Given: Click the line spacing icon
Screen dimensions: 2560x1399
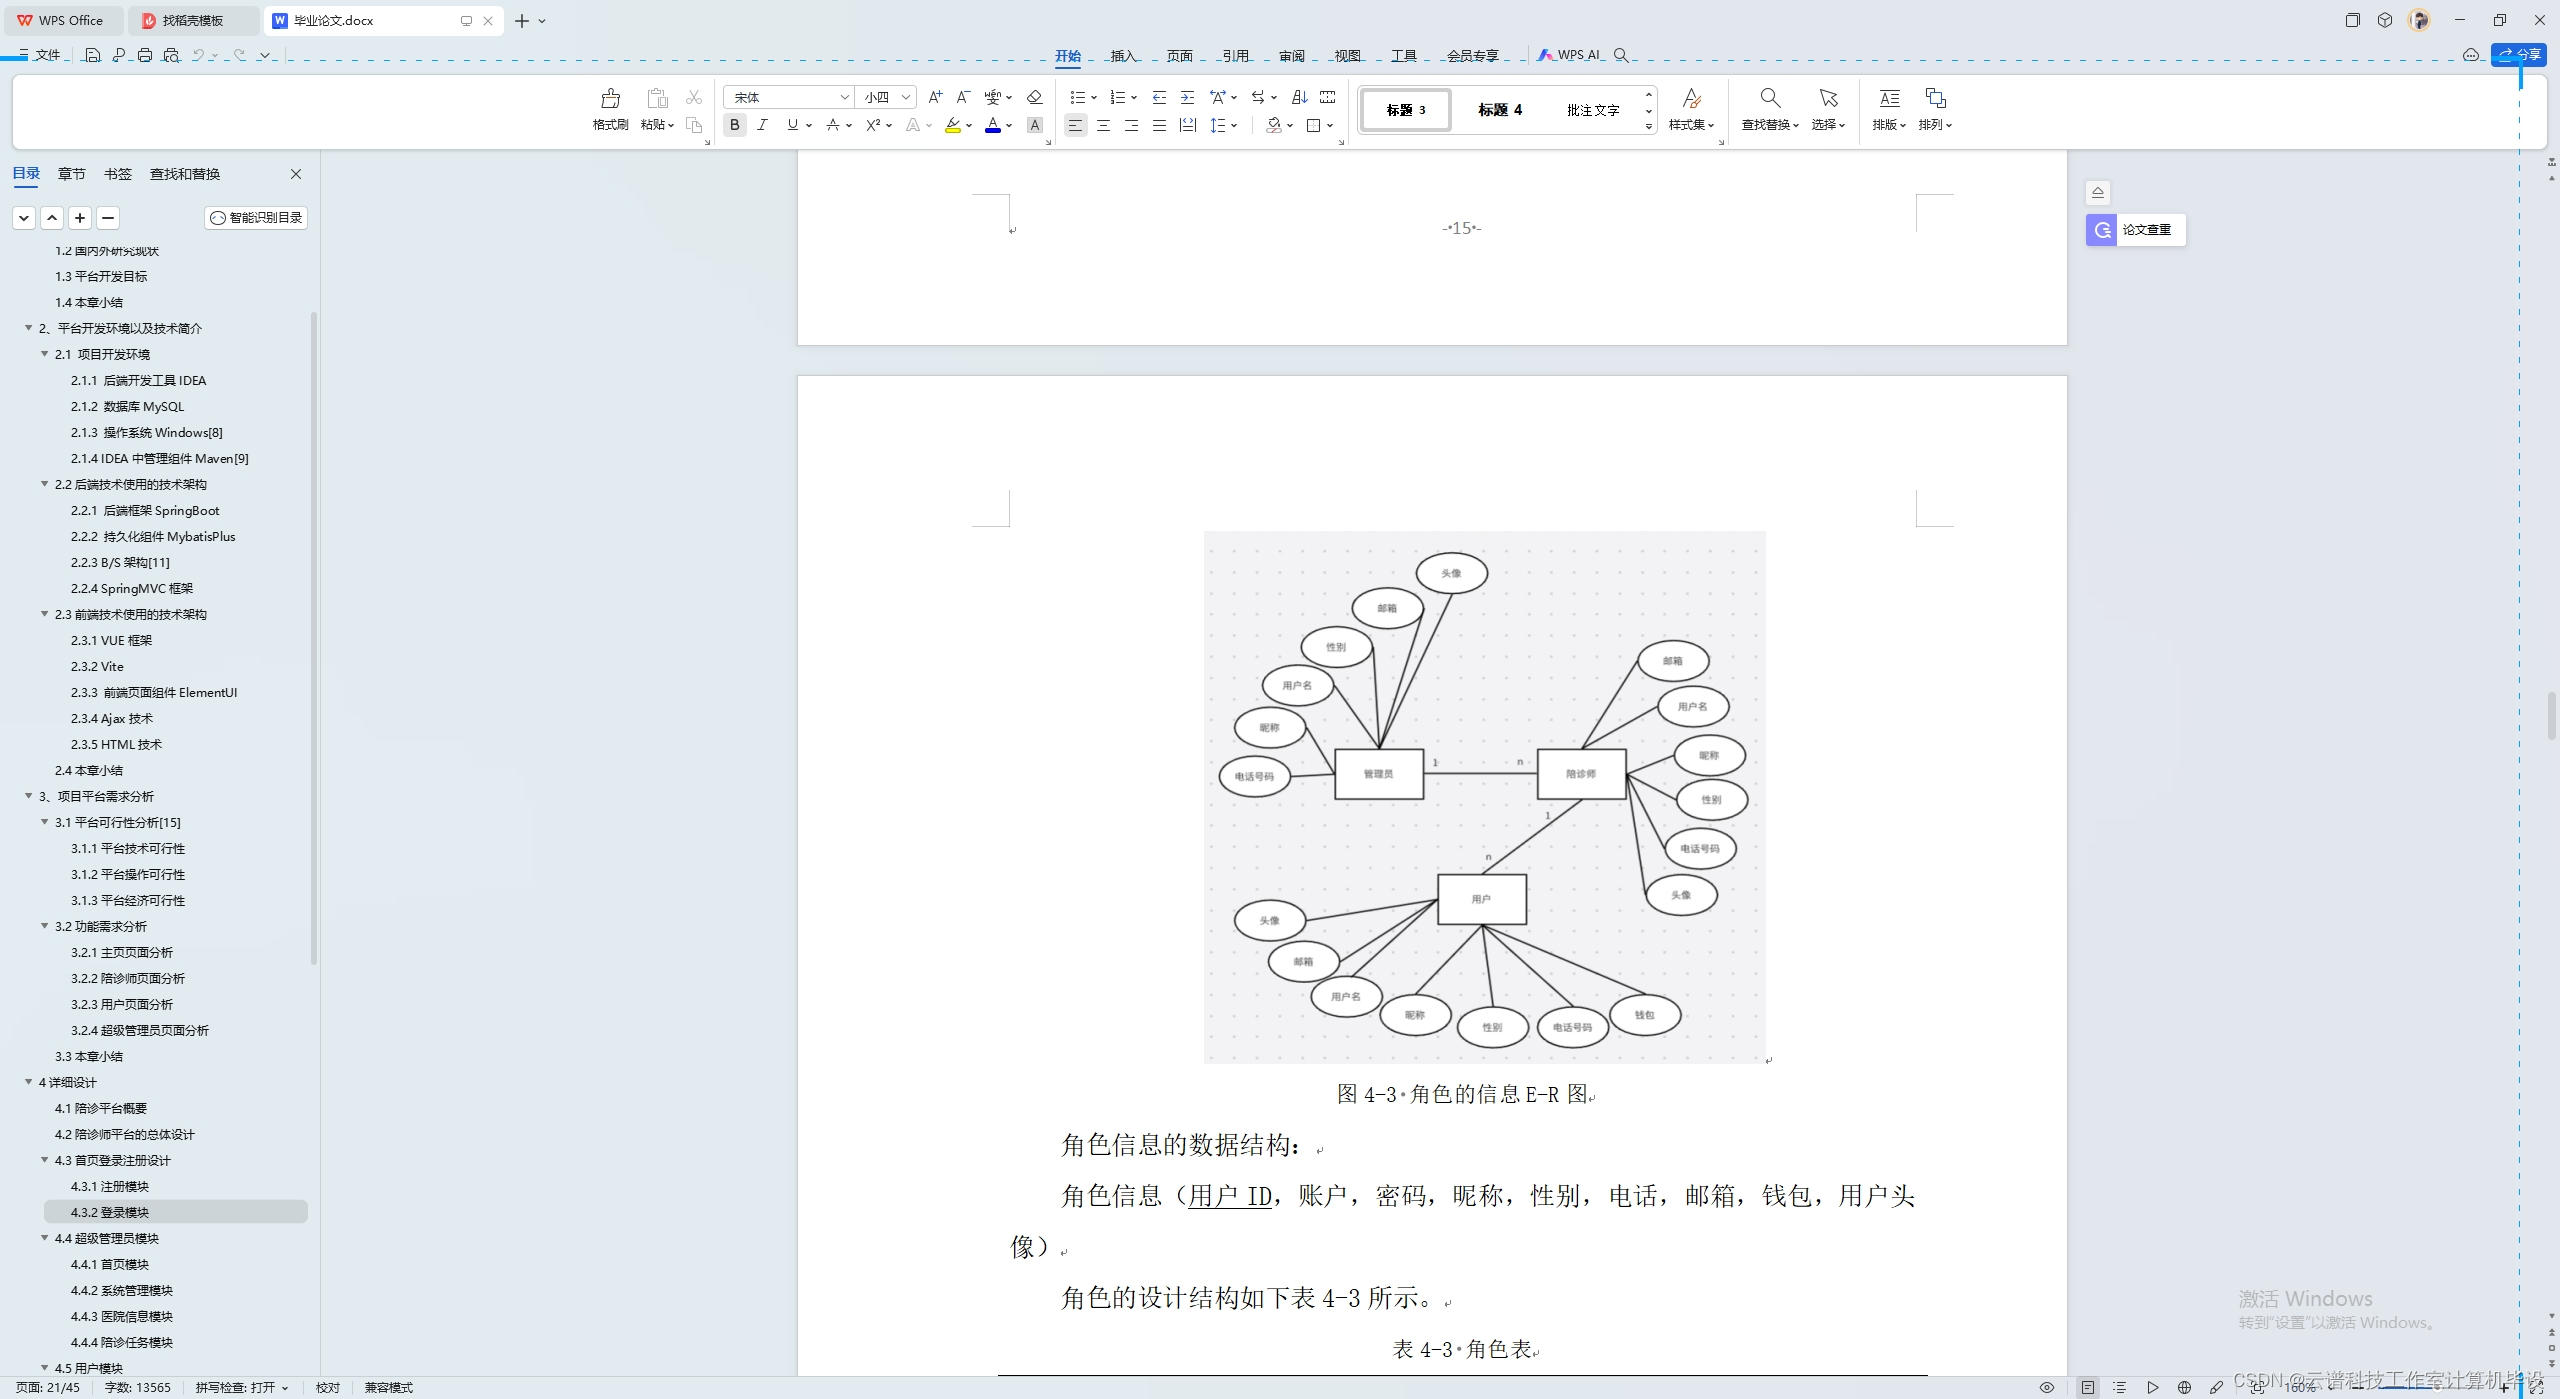Looking at the screenshot, I should 1218,125.
